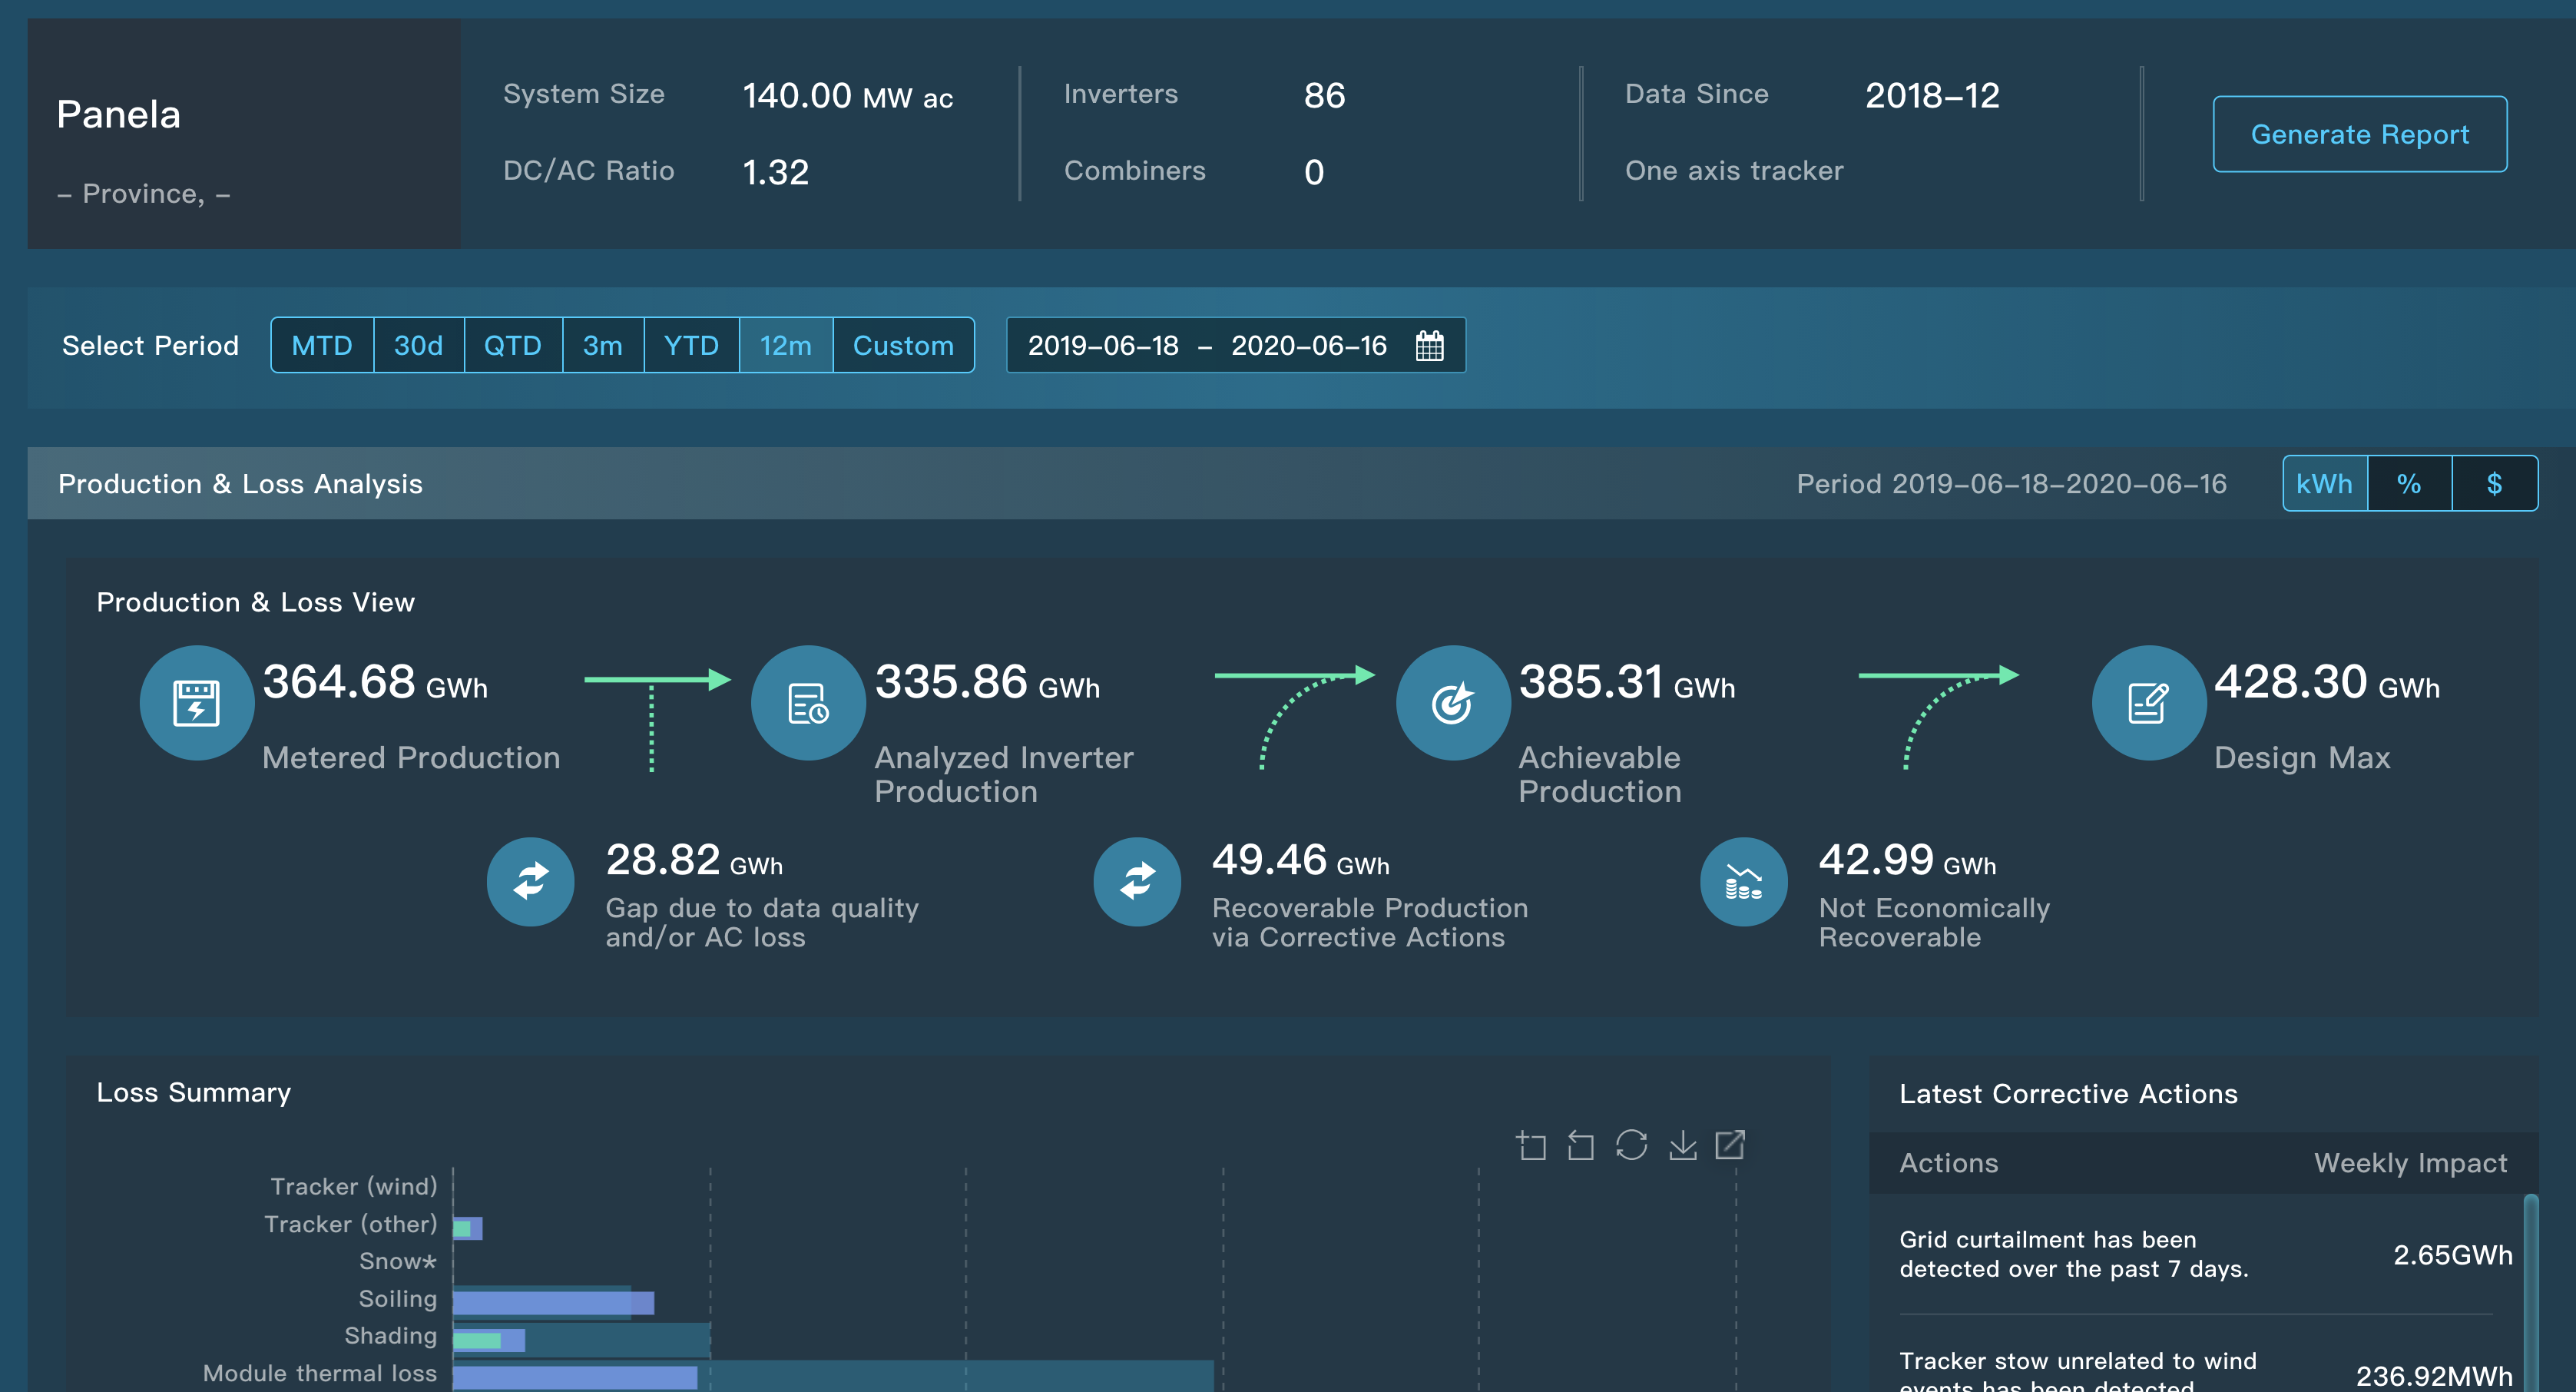Image resolution: width=2576 pixels, height=1392 pixels.
Task: Download the Loss Summary chart image
Action: (x=1683, y=1145)
